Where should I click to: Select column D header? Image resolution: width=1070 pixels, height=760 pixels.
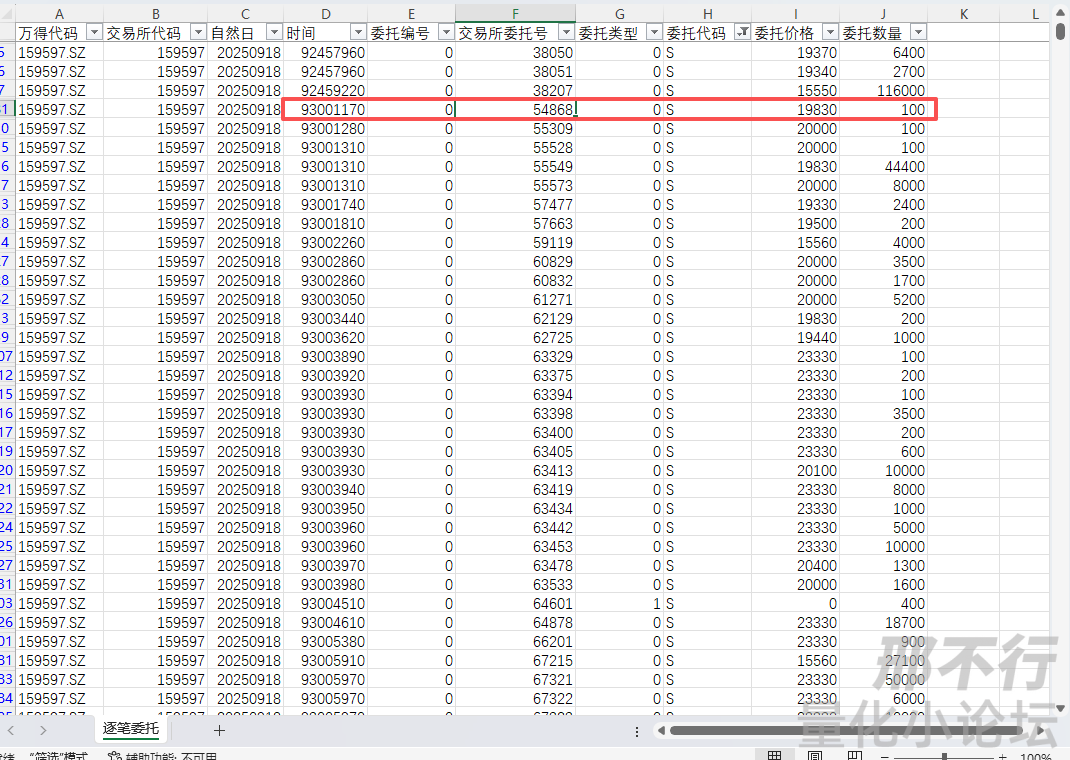click(x=326, y=14)
